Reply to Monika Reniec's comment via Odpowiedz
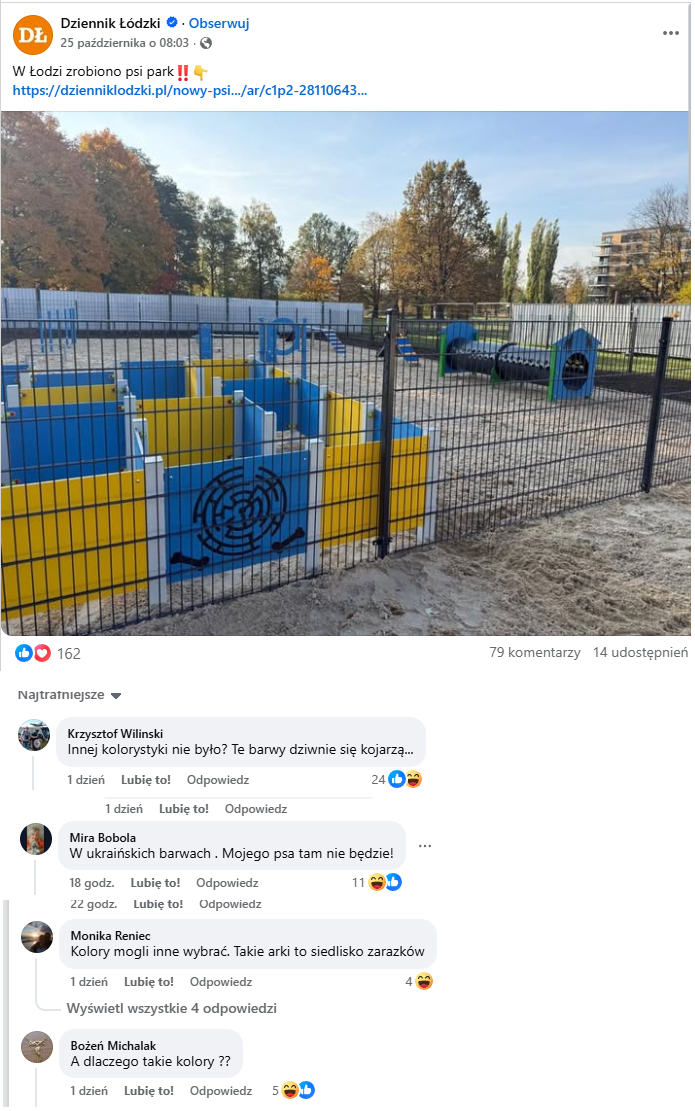 click(221, 982)
